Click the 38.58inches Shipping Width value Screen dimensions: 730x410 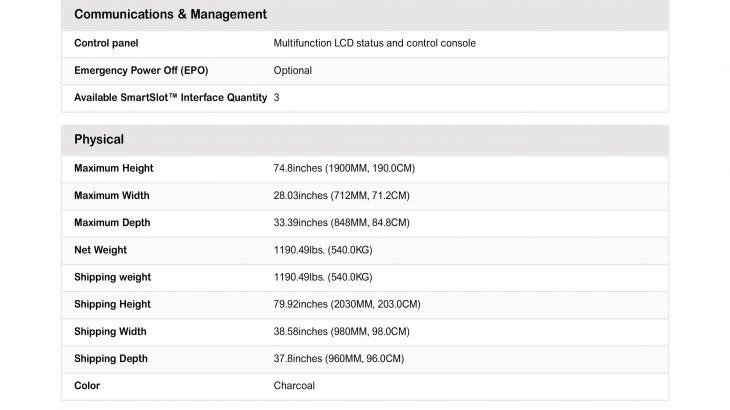tap(341, 332)
